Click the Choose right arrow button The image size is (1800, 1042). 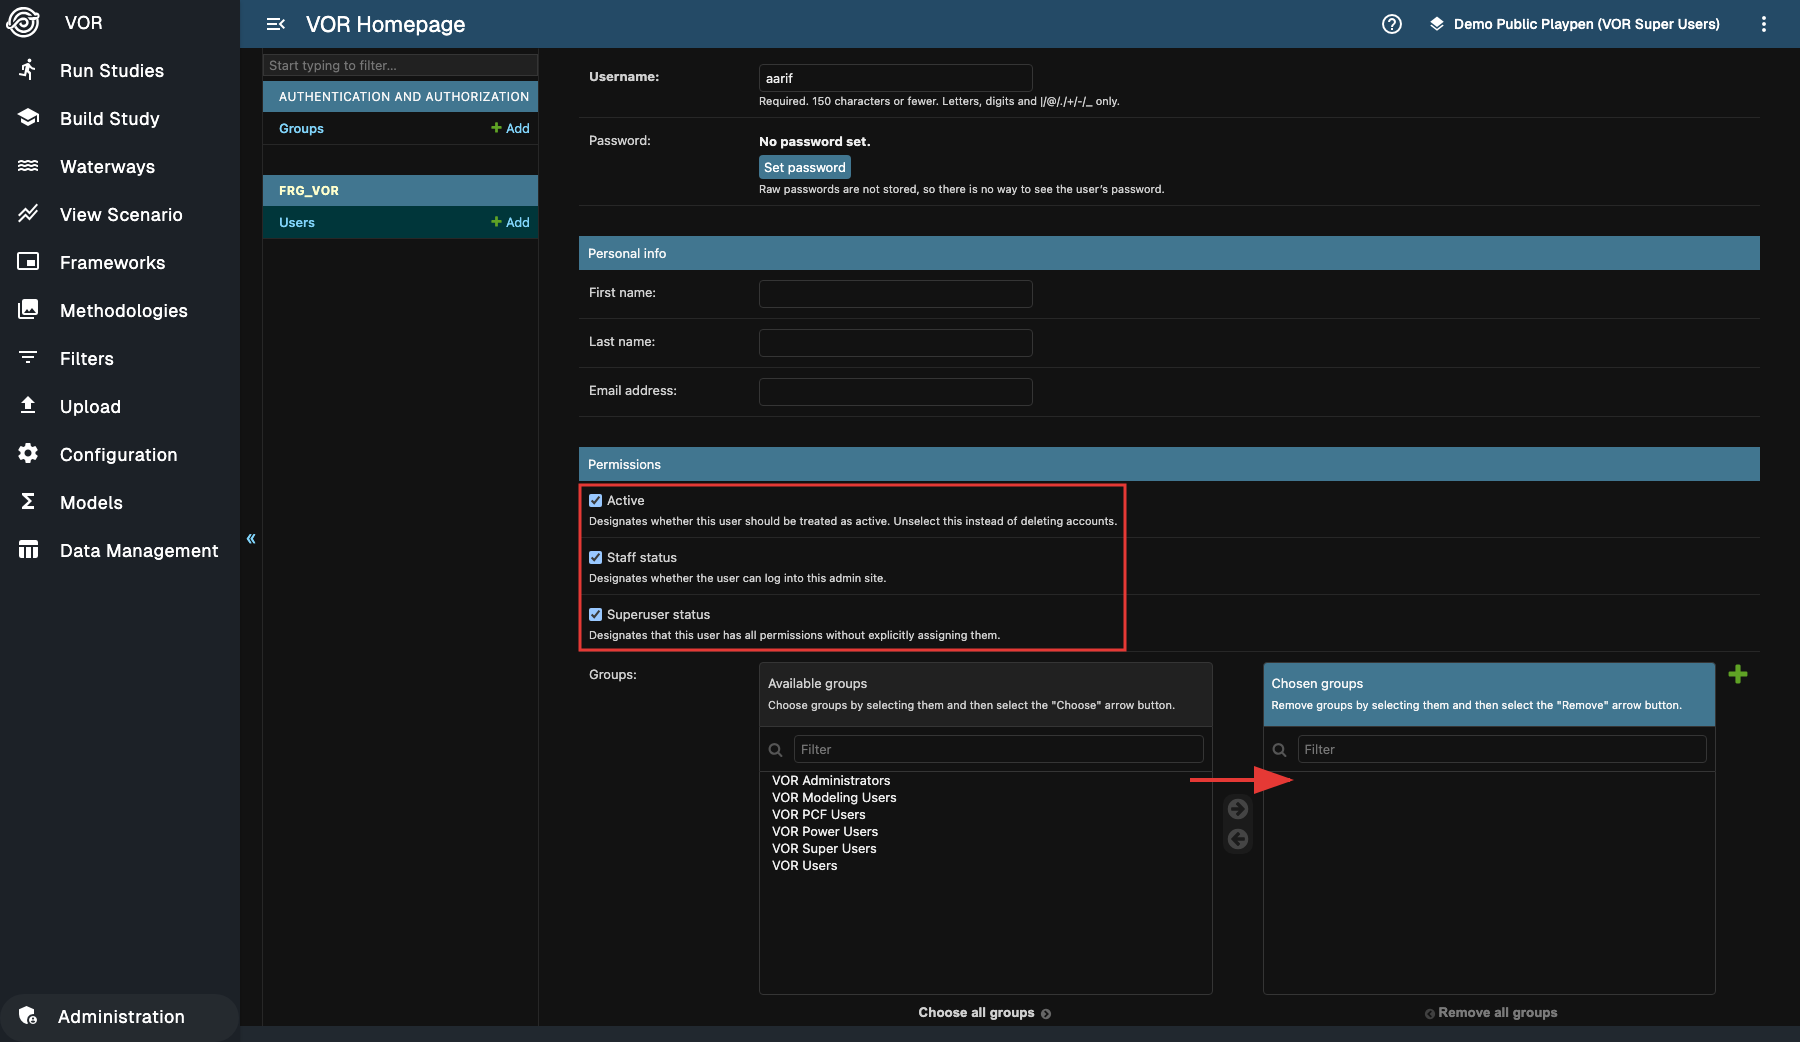coord(1237,809)
